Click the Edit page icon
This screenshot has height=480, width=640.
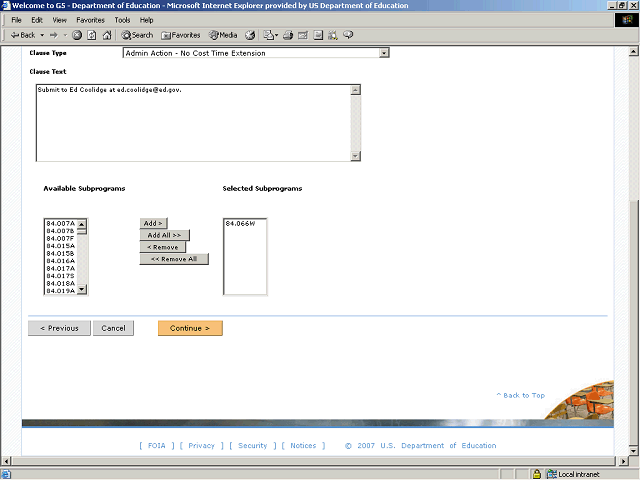pyautogui.click(x=303, y=35)
